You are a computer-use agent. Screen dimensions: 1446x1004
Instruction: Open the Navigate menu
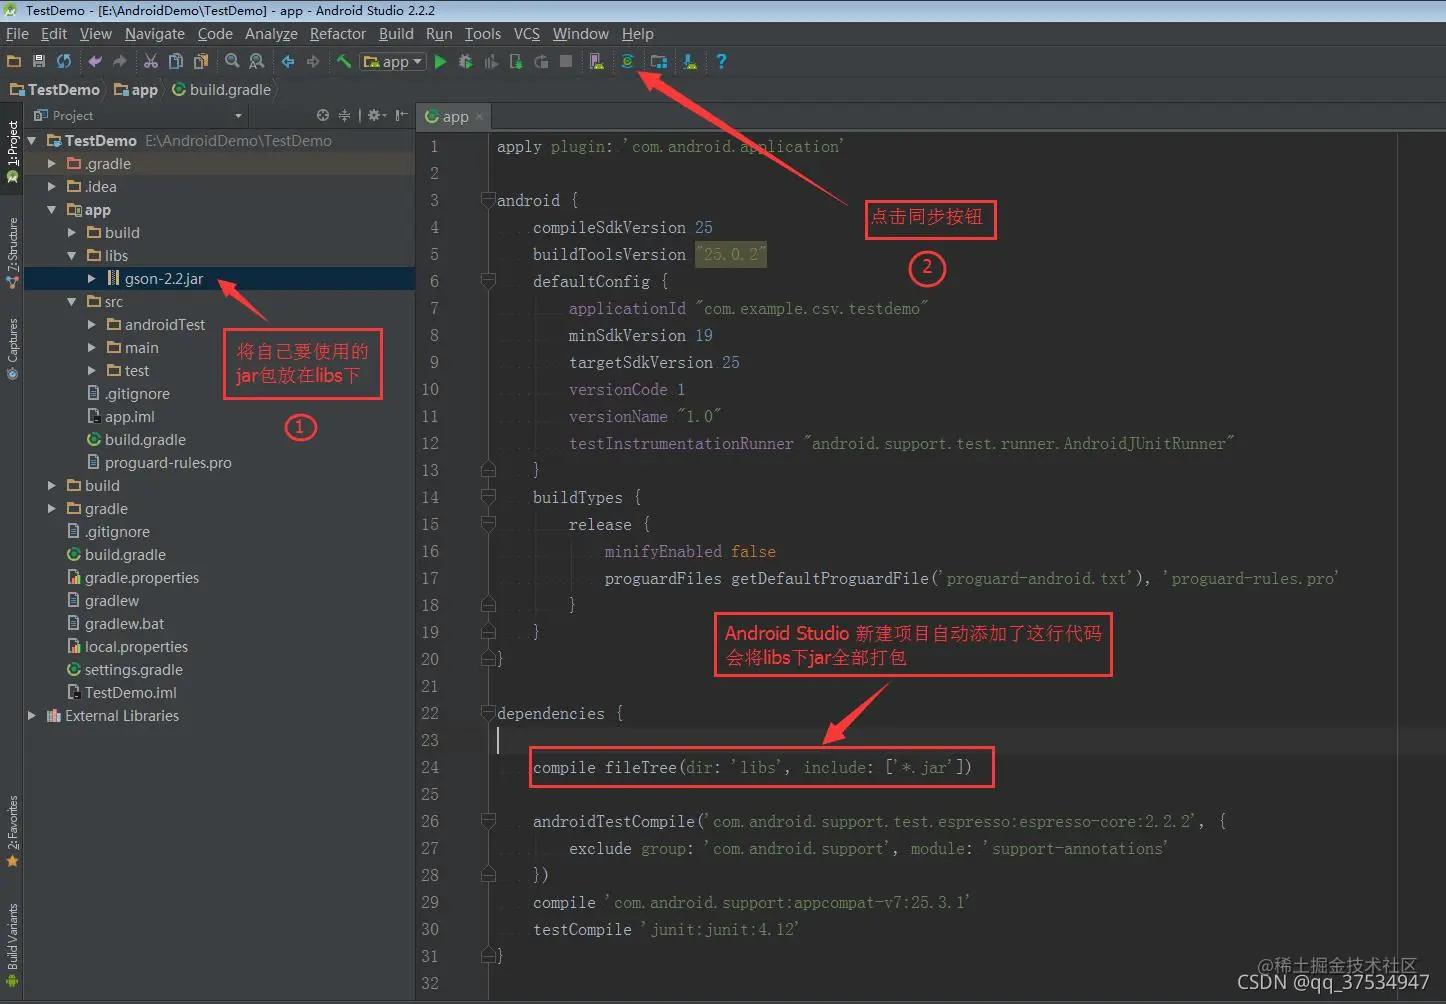point(154,34)
